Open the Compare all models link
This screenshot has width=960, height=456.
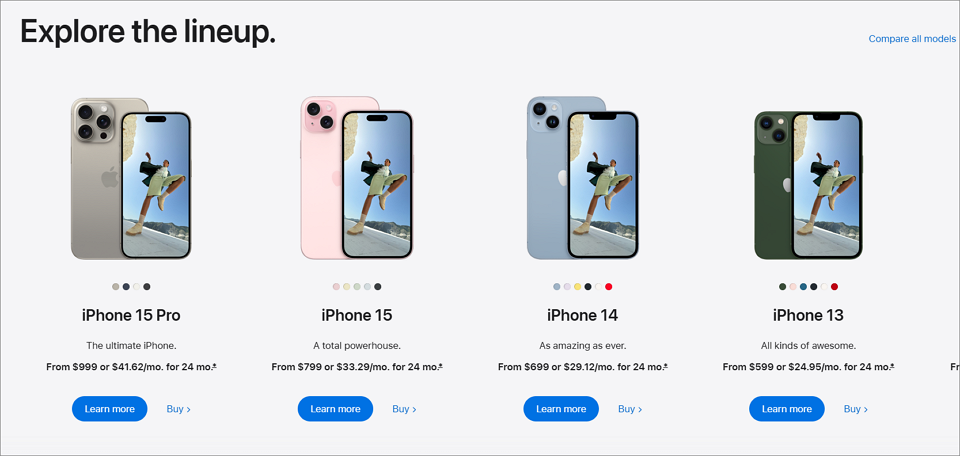[x=912, y=39]
